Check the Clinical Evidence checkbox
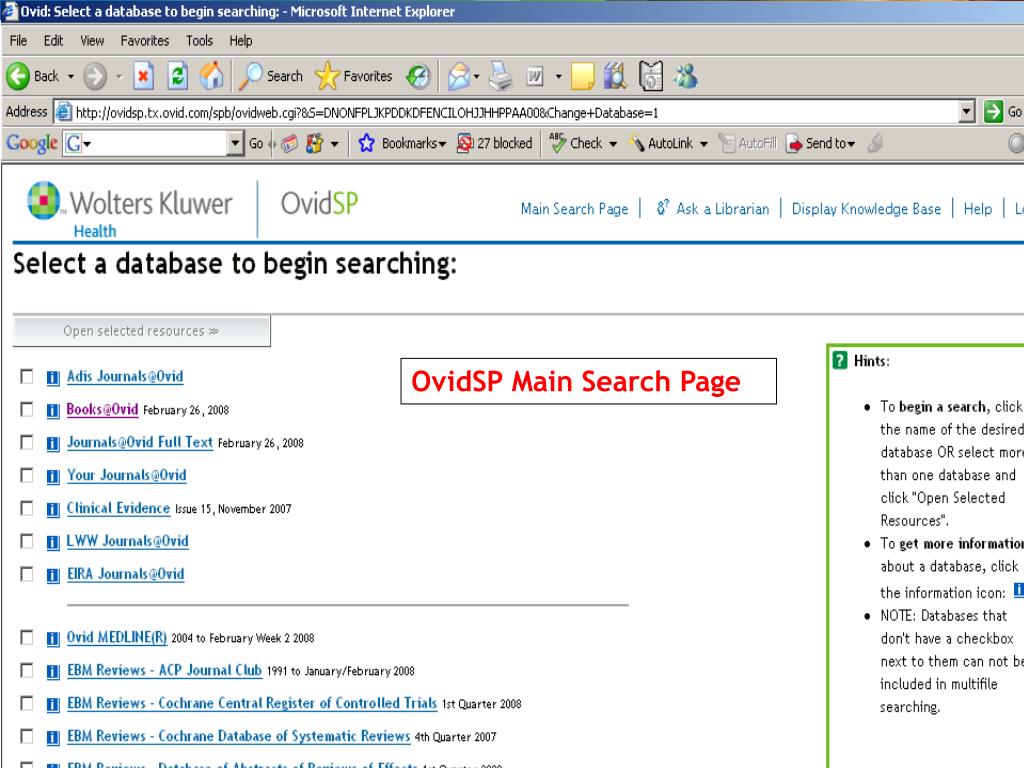This screenshot has width=1024, height=768. click(x=27, y=508)
